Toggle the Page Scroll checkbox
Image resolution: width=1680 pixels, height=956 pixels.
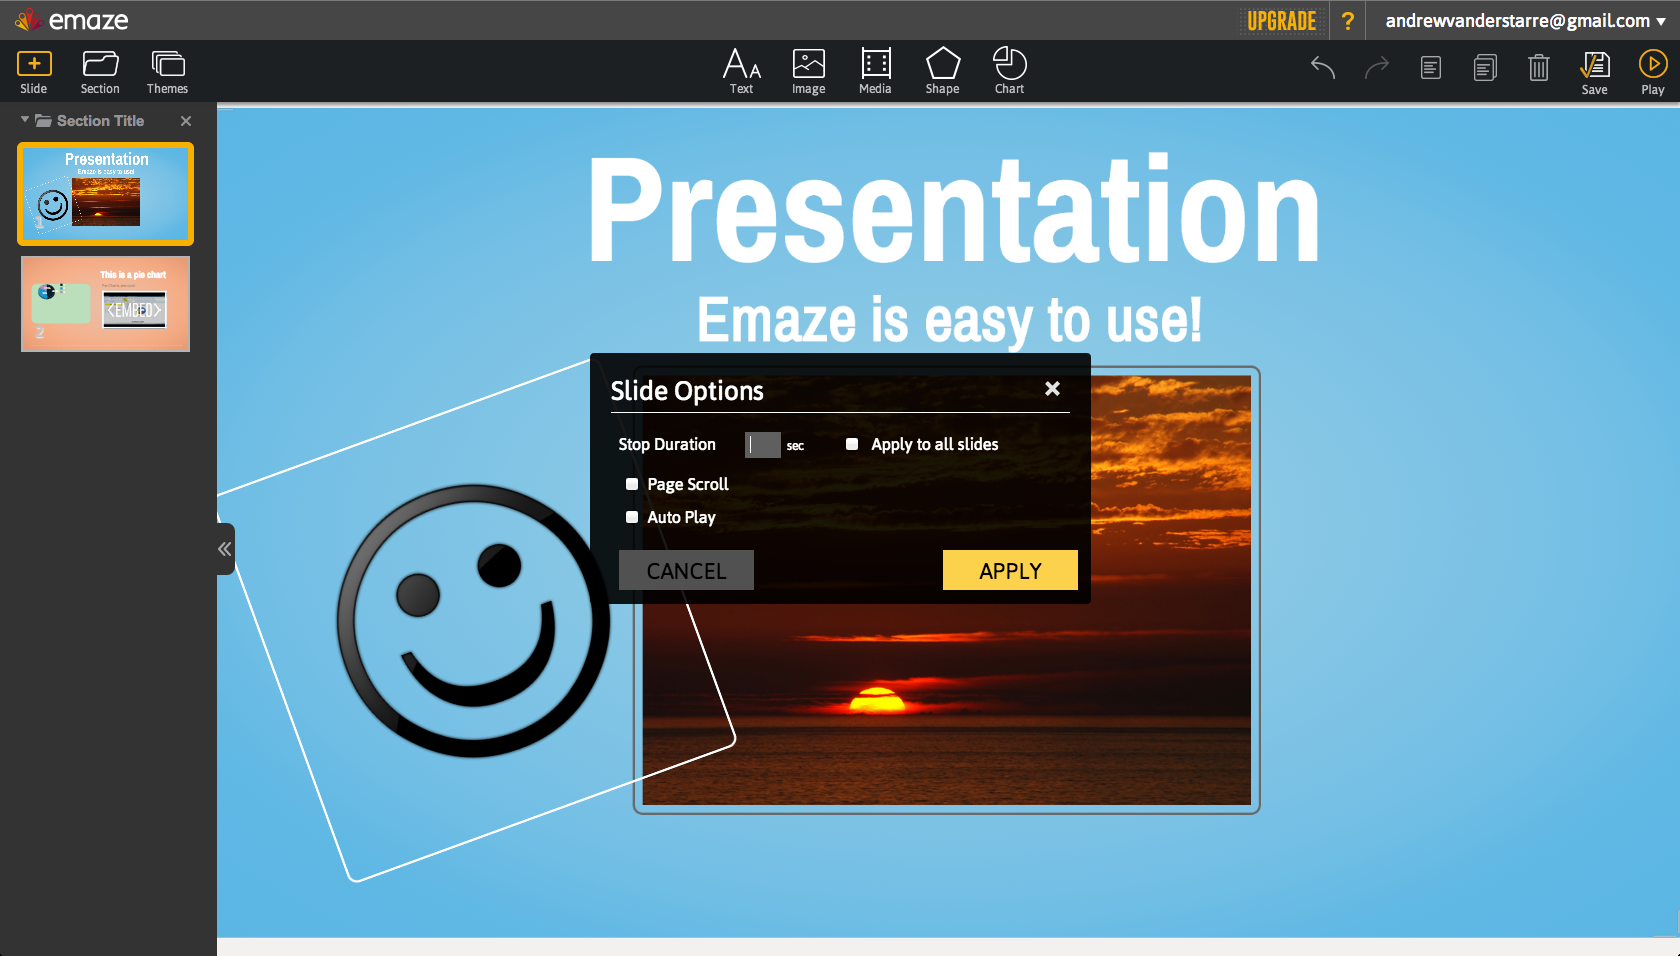632,484
